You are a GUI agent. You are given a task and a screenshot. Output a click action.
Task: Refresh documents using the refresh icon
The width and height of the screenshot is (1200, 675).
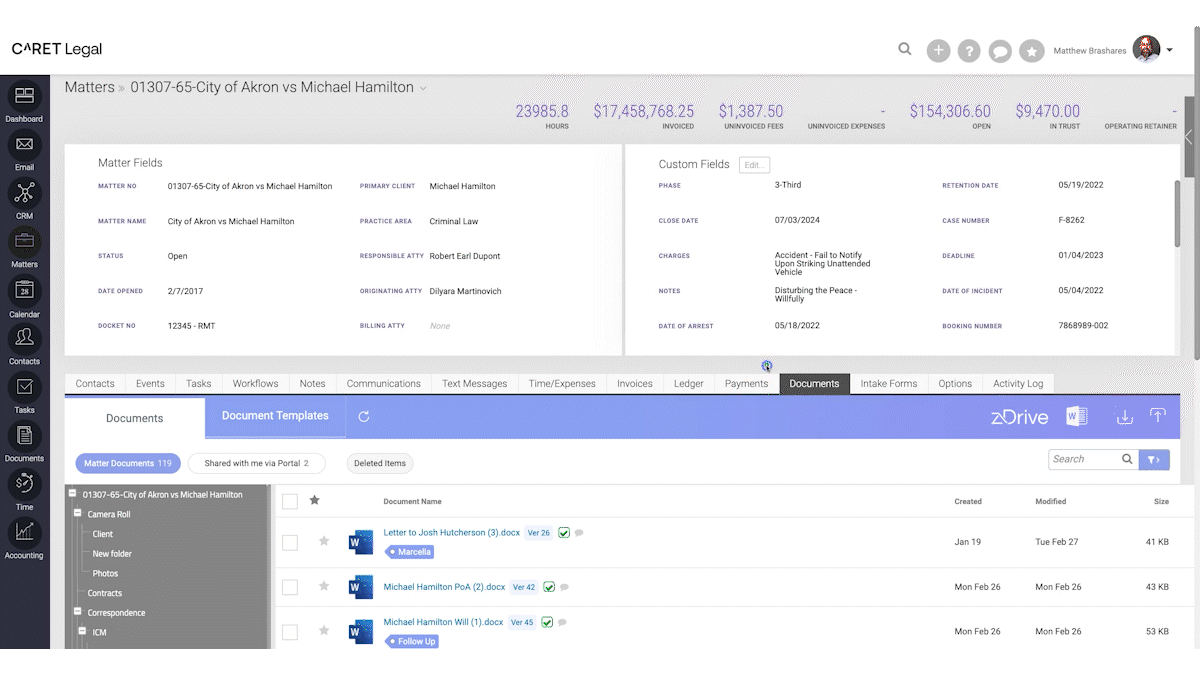(364, 416)
